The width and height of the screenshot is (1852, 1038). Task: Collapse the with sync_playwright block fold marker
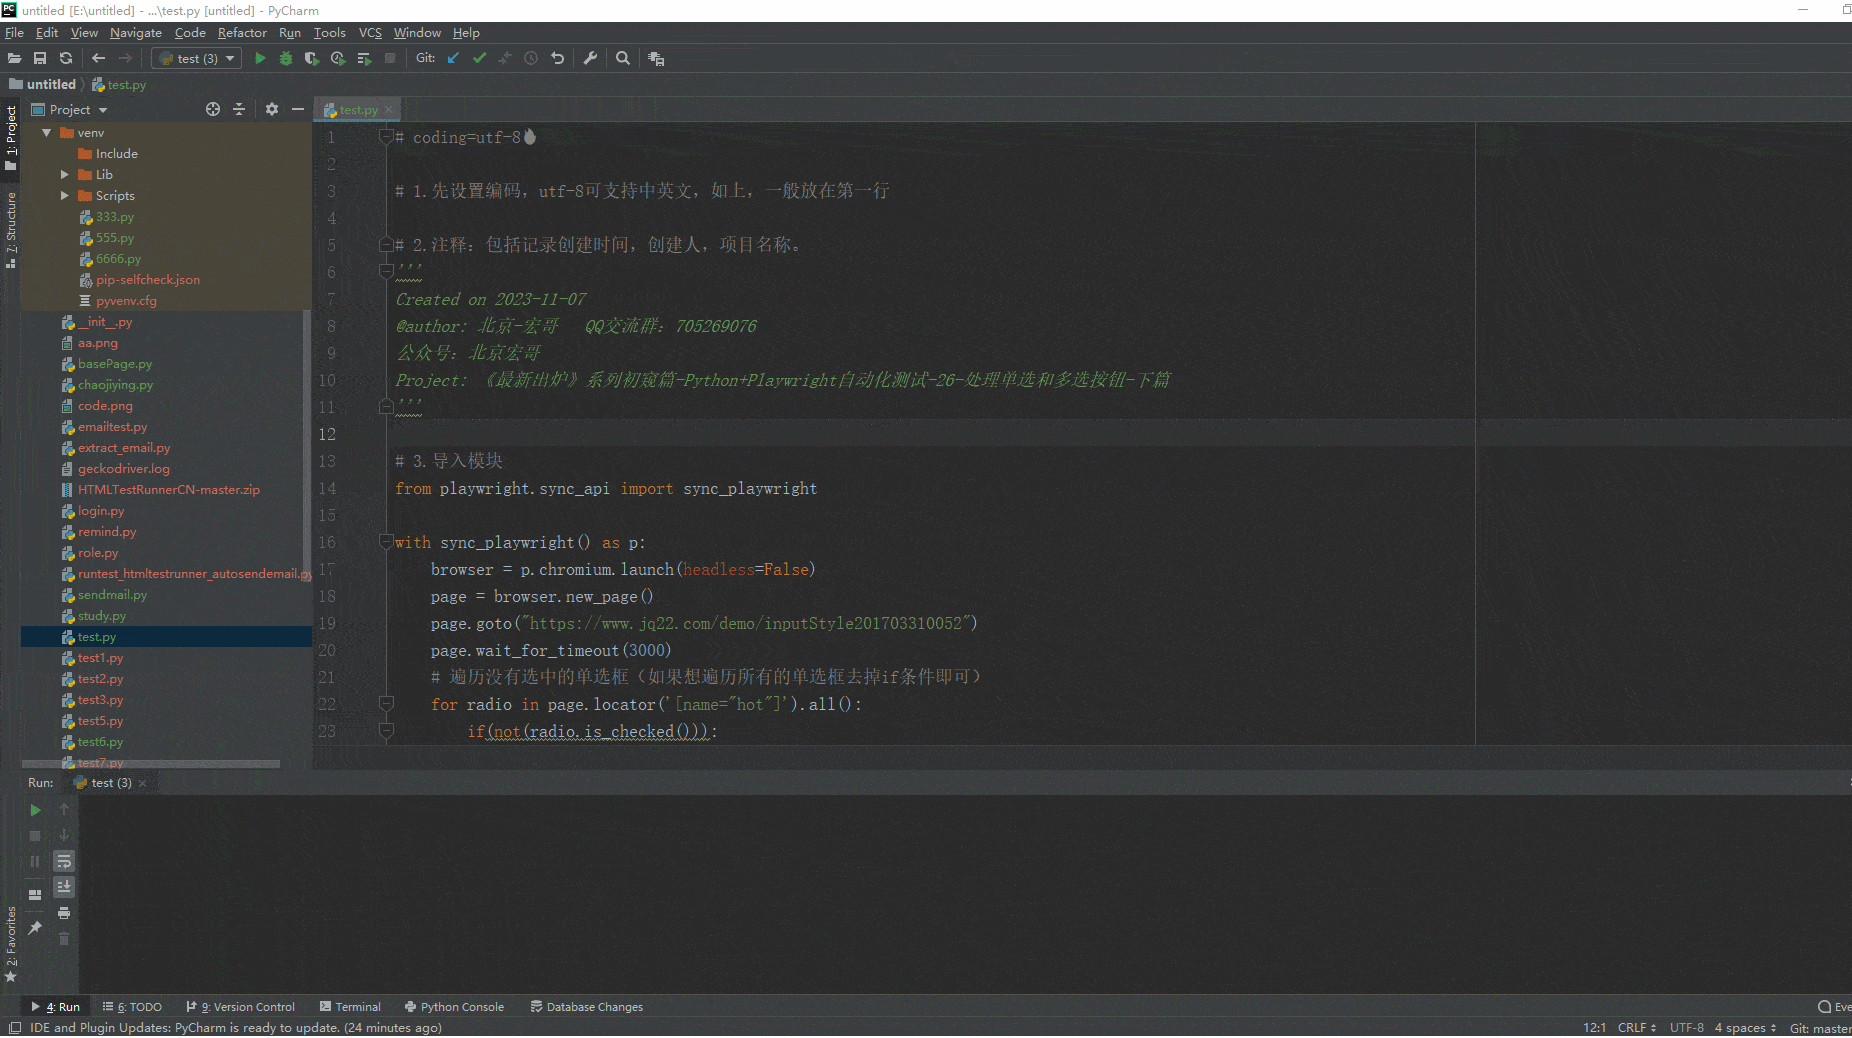click(386, 542)
